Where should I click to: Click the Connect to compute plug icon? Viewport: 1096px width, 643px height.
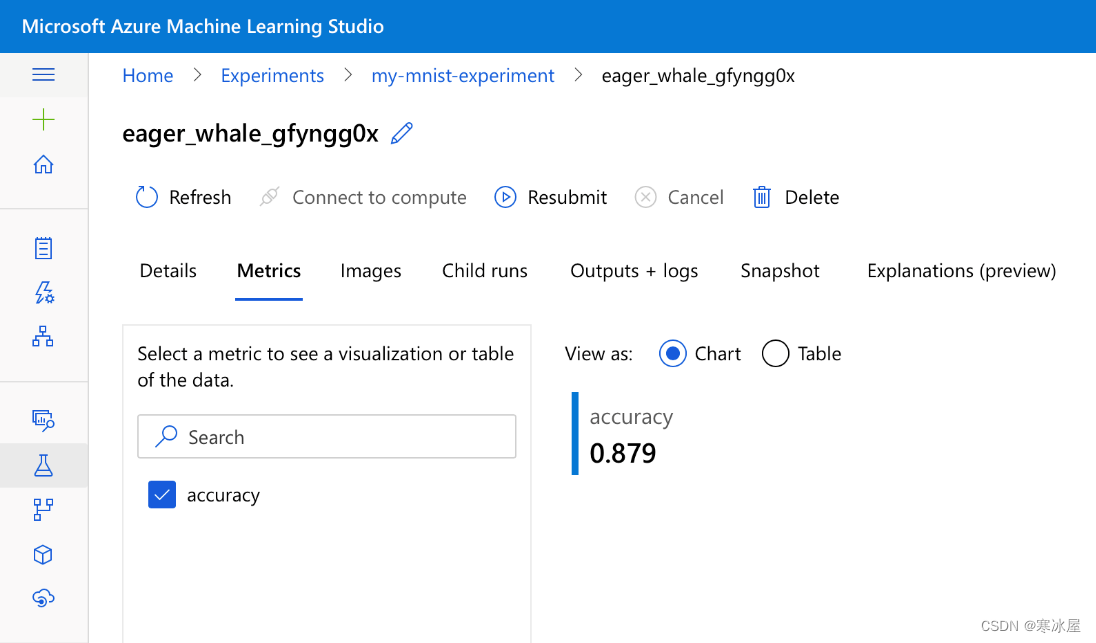point(269,197)
